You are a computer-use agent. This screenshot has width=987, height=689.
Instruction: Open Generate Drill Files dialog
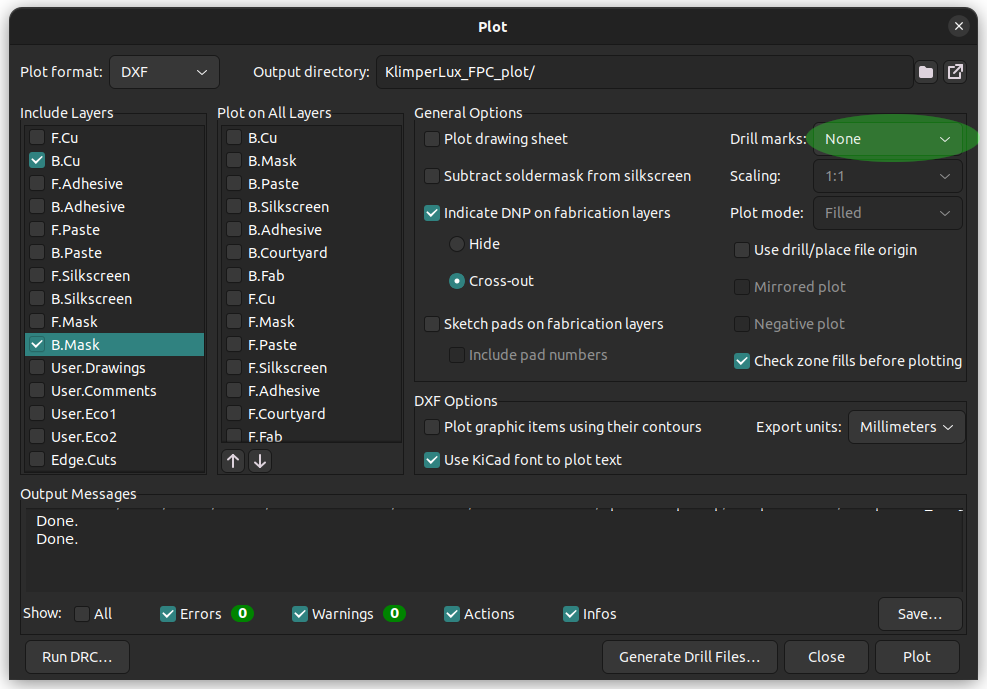click(690, 657)
